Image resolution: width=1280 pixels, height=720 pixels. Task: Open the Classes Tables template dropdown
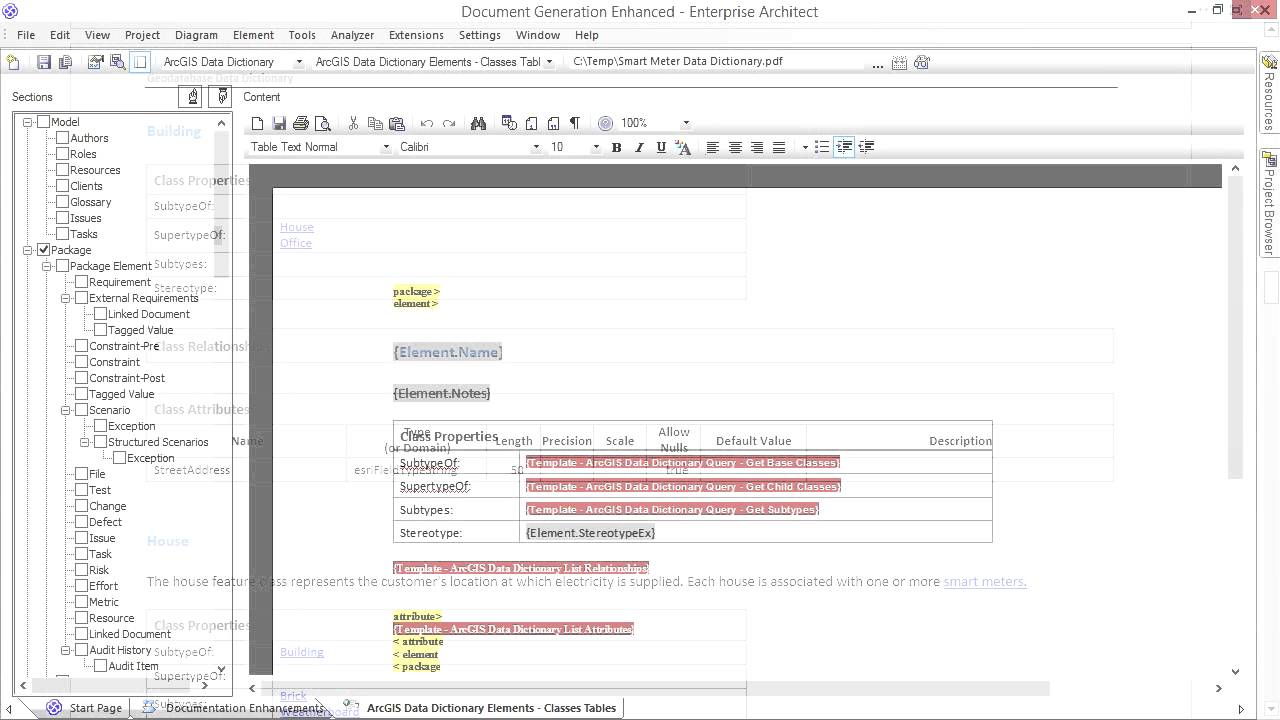click(549, 62)
